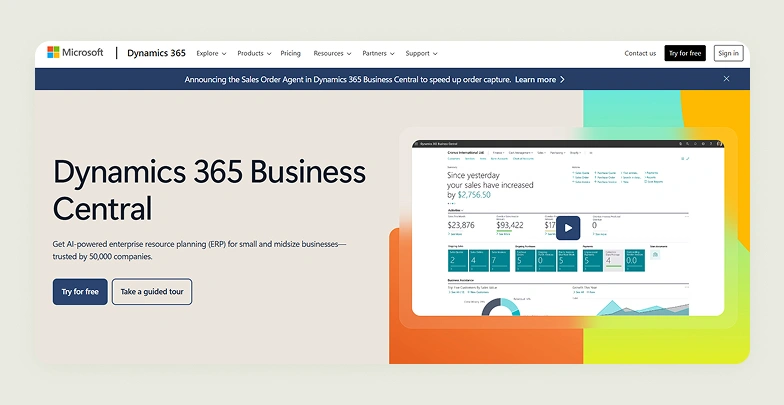Follow the Learn more announcement link
The height and width of the screenshot is (405, 784).
(x=540, y=80)
